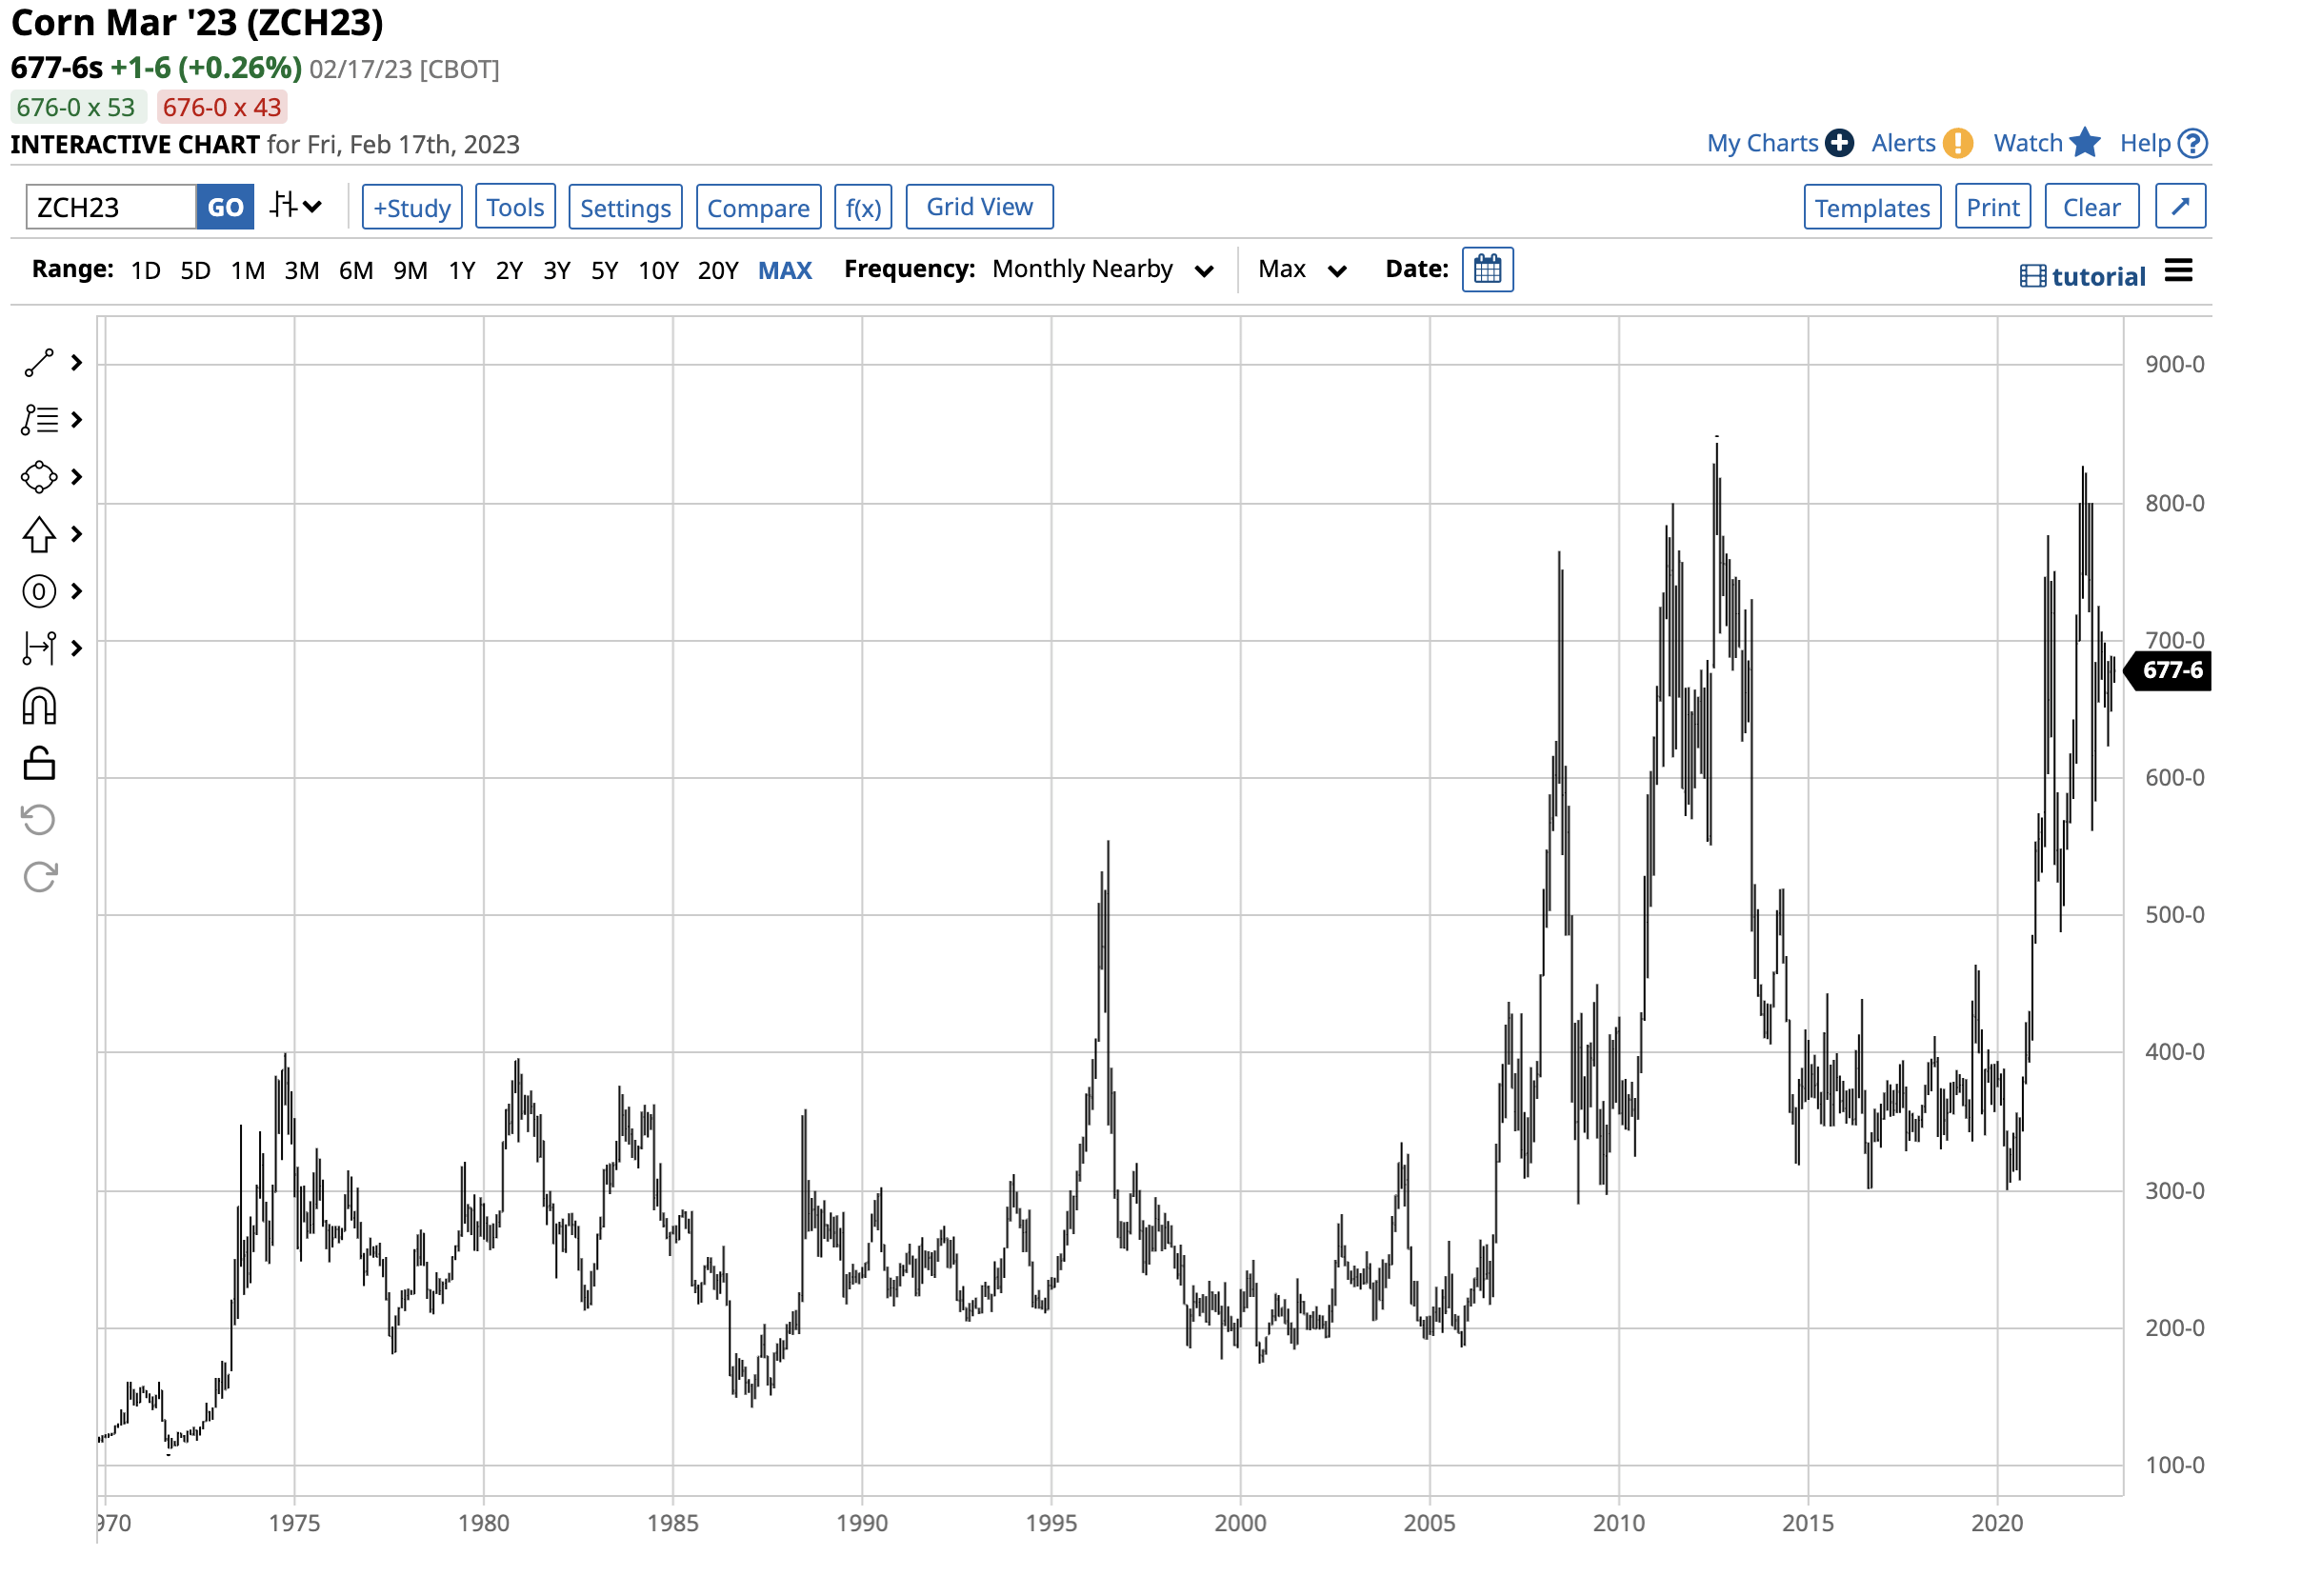
Task: Click the undo arrow icon
Action: (40, 820)
